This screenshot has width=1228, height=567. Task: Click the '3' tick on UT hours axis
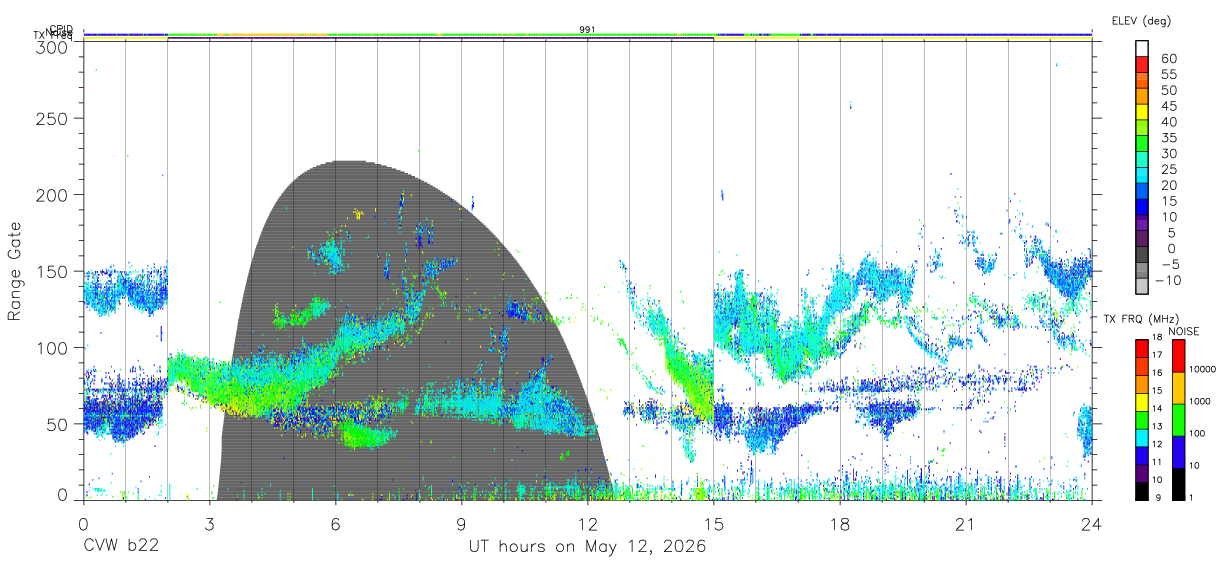[209, 523]
